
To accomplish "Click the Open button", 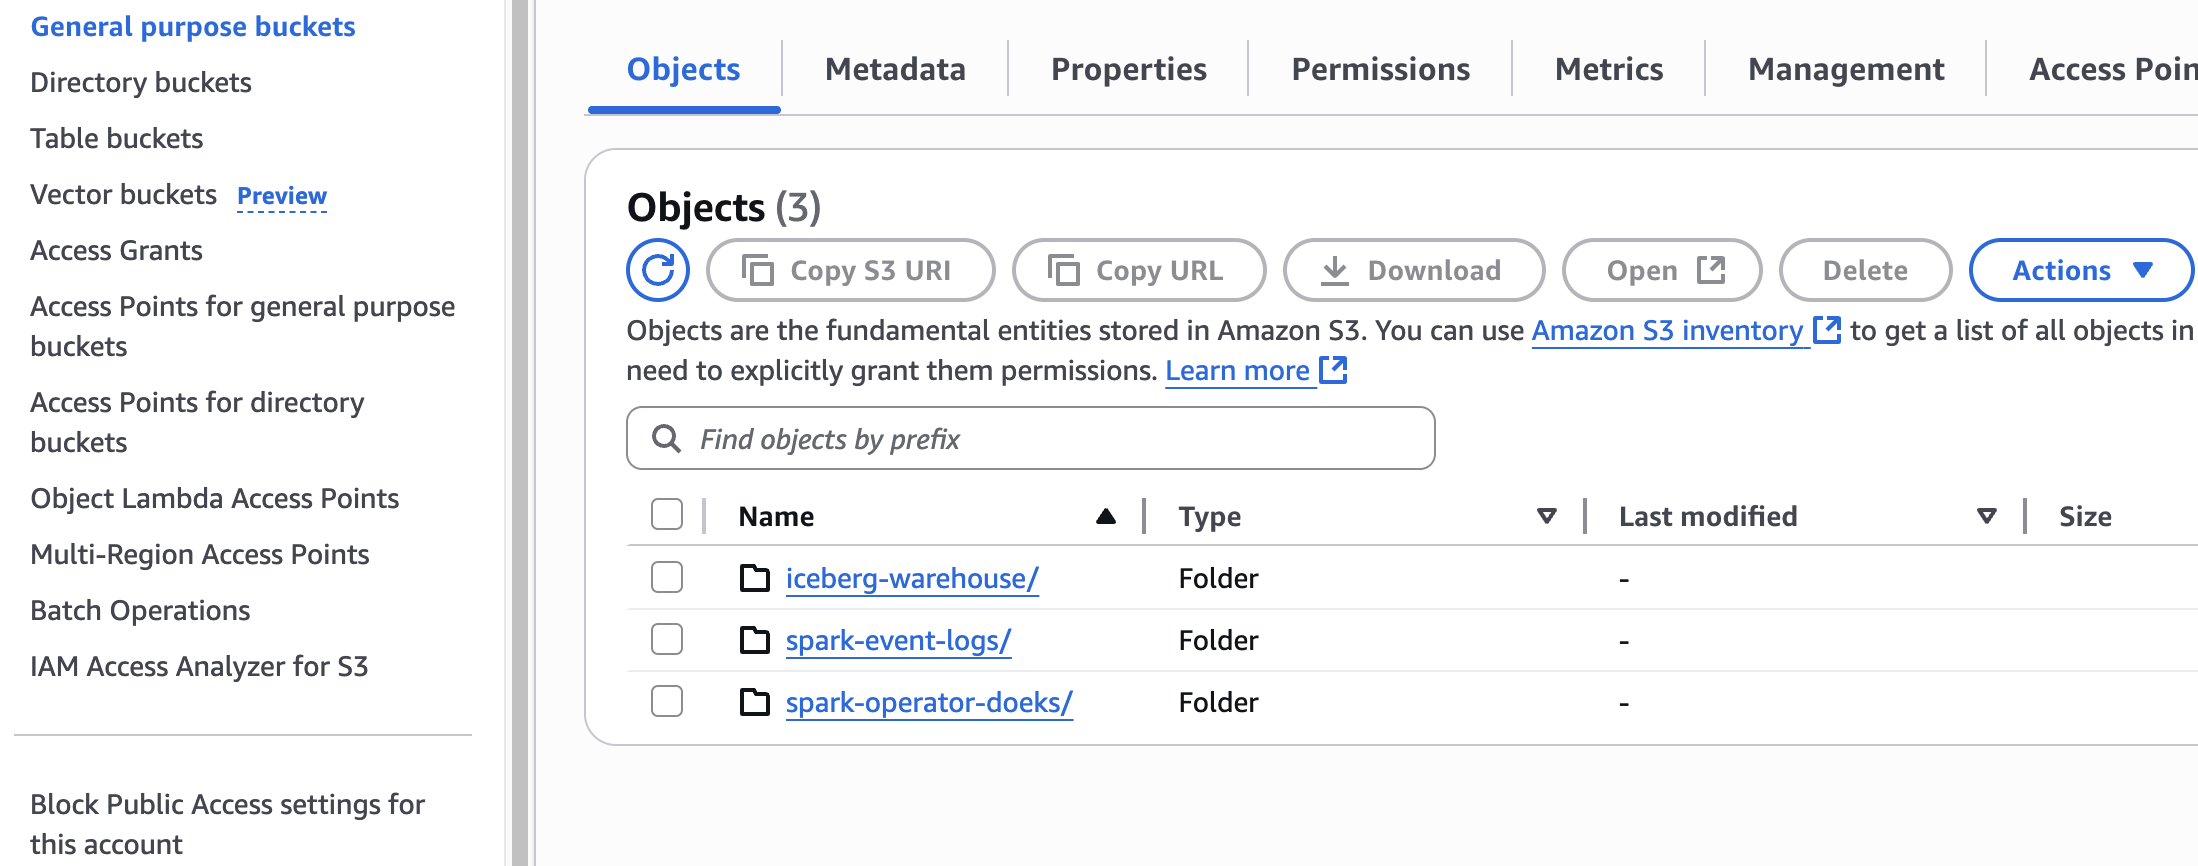I will point(1662,270).
